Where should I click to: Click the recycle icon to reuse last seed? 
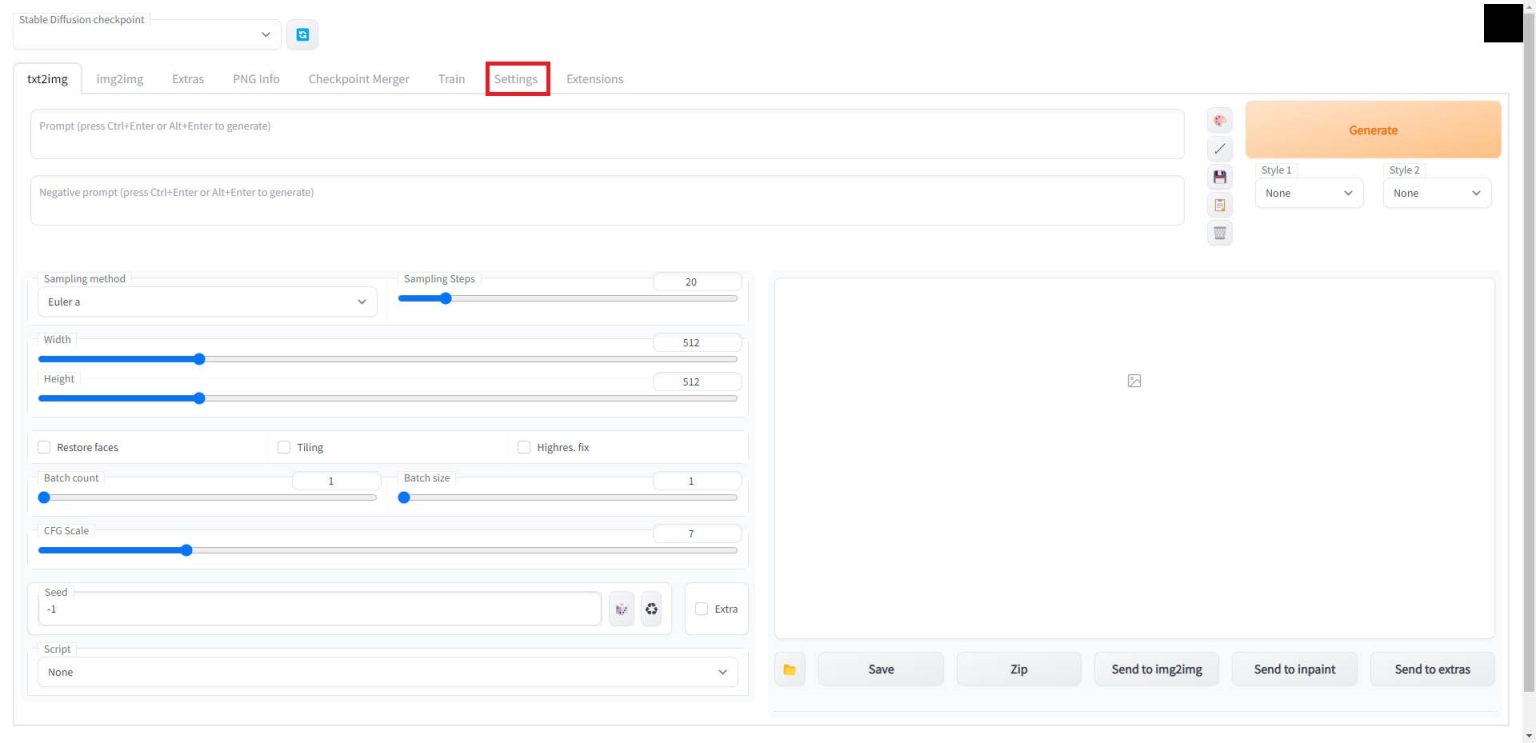click(651, 608)
